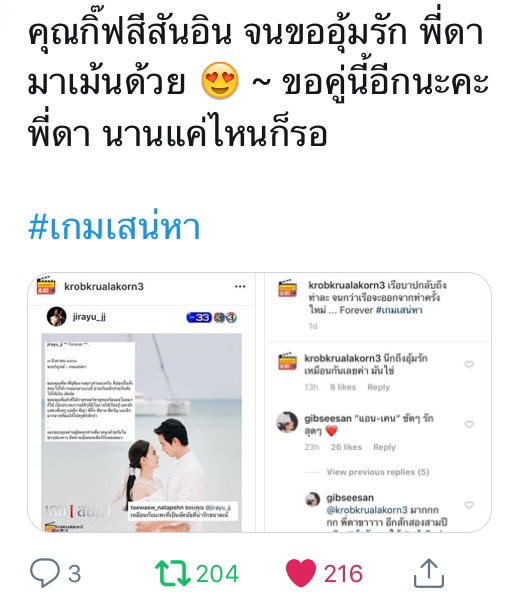Open the couple beach photo thumbnail
The height and width of the screenshot is (608, 523).
tap(142, 432)
